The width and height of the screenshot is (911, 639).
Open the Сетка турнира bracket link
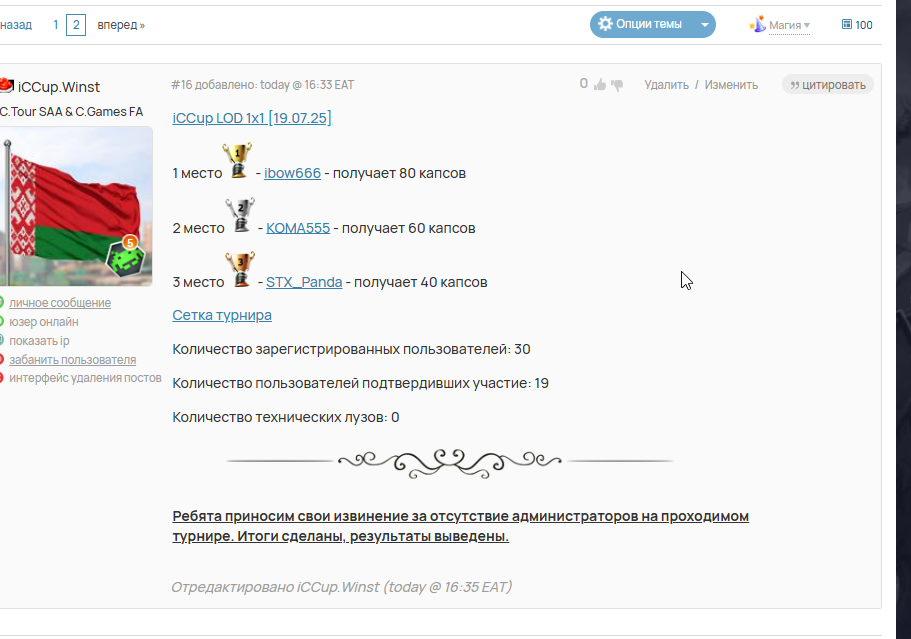(x=222, y=315)
